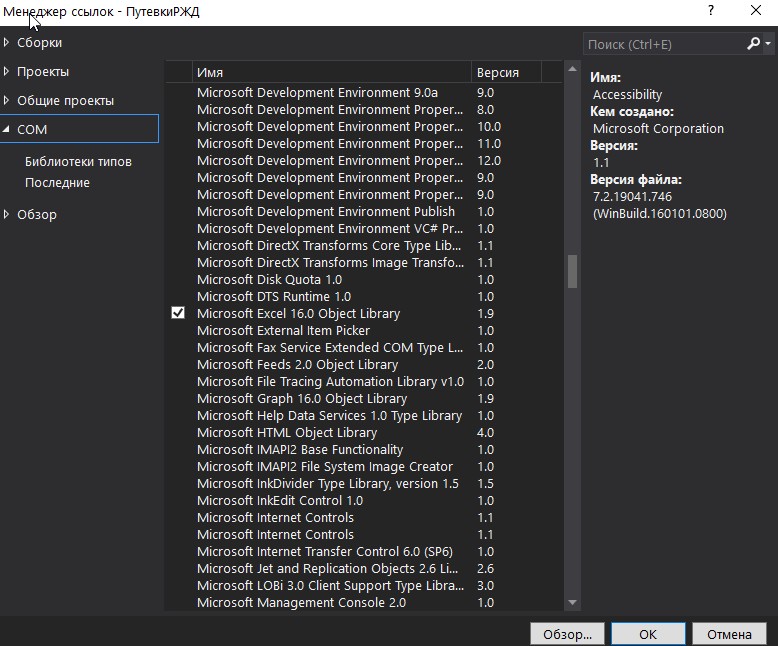
Task: Expand the Обзор category
Action: point(7,215)
